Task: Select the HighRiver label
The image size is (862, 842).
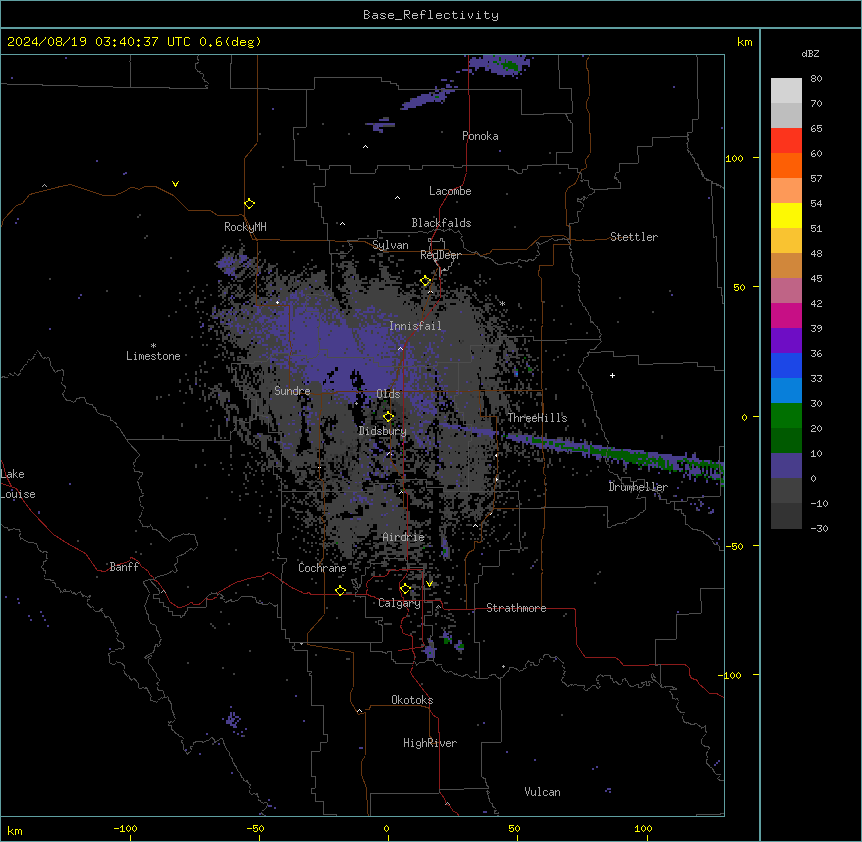Action: (430, 743)
